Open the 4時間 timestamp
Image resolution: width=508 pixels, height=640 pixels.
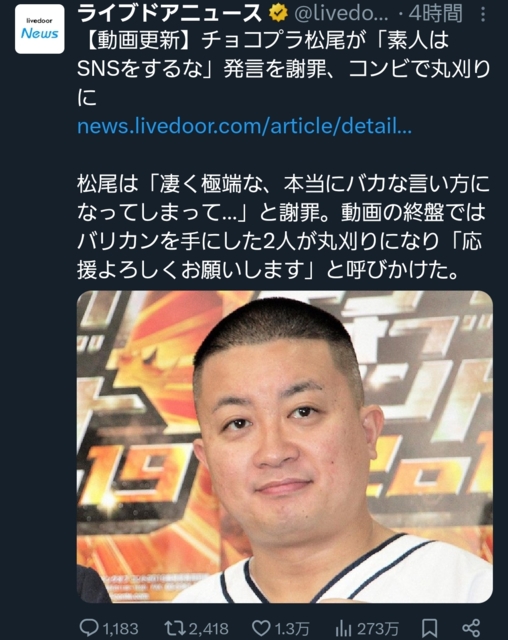(435, 14)
